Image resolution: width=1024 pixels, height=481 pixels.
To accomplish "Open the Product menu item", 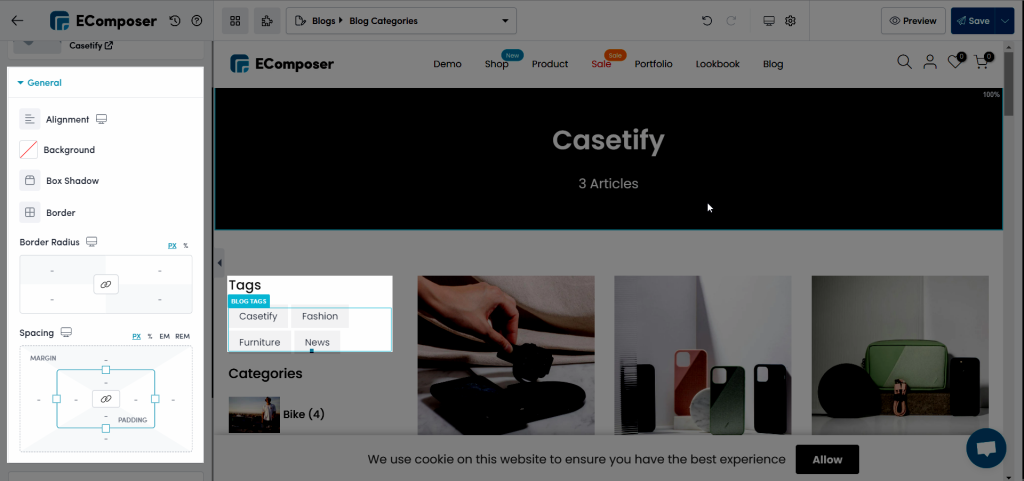I will [550, 64].
